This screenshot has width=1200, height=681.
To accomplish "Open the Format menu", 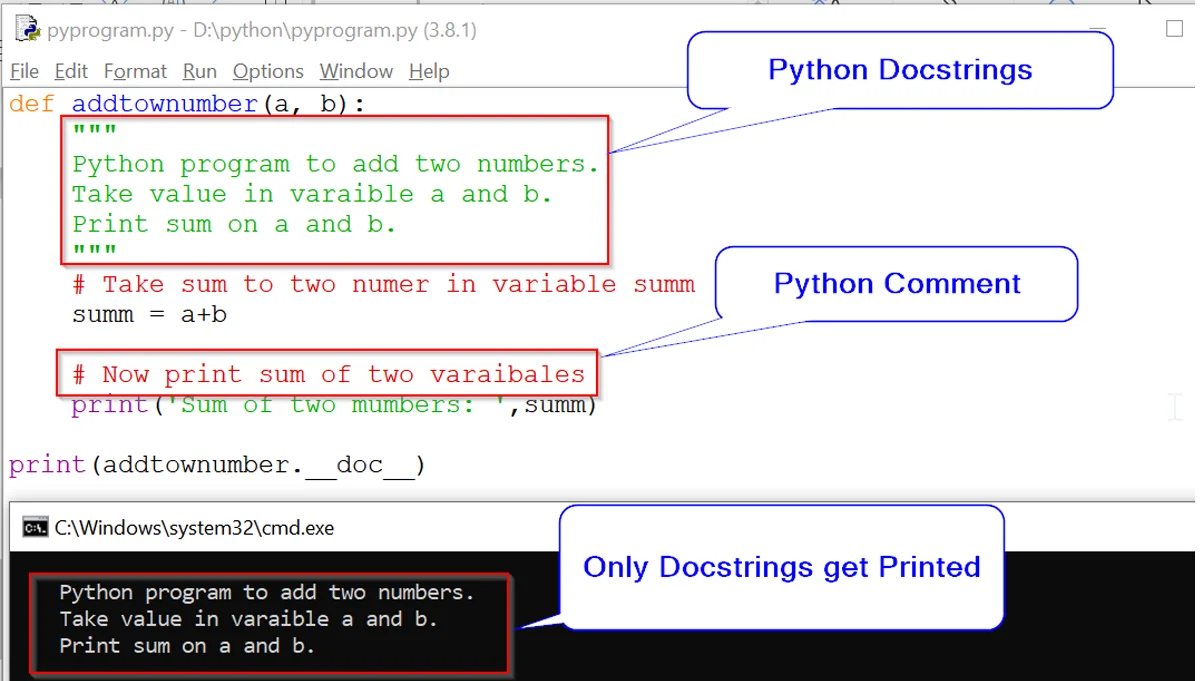I will coord(135,71).
